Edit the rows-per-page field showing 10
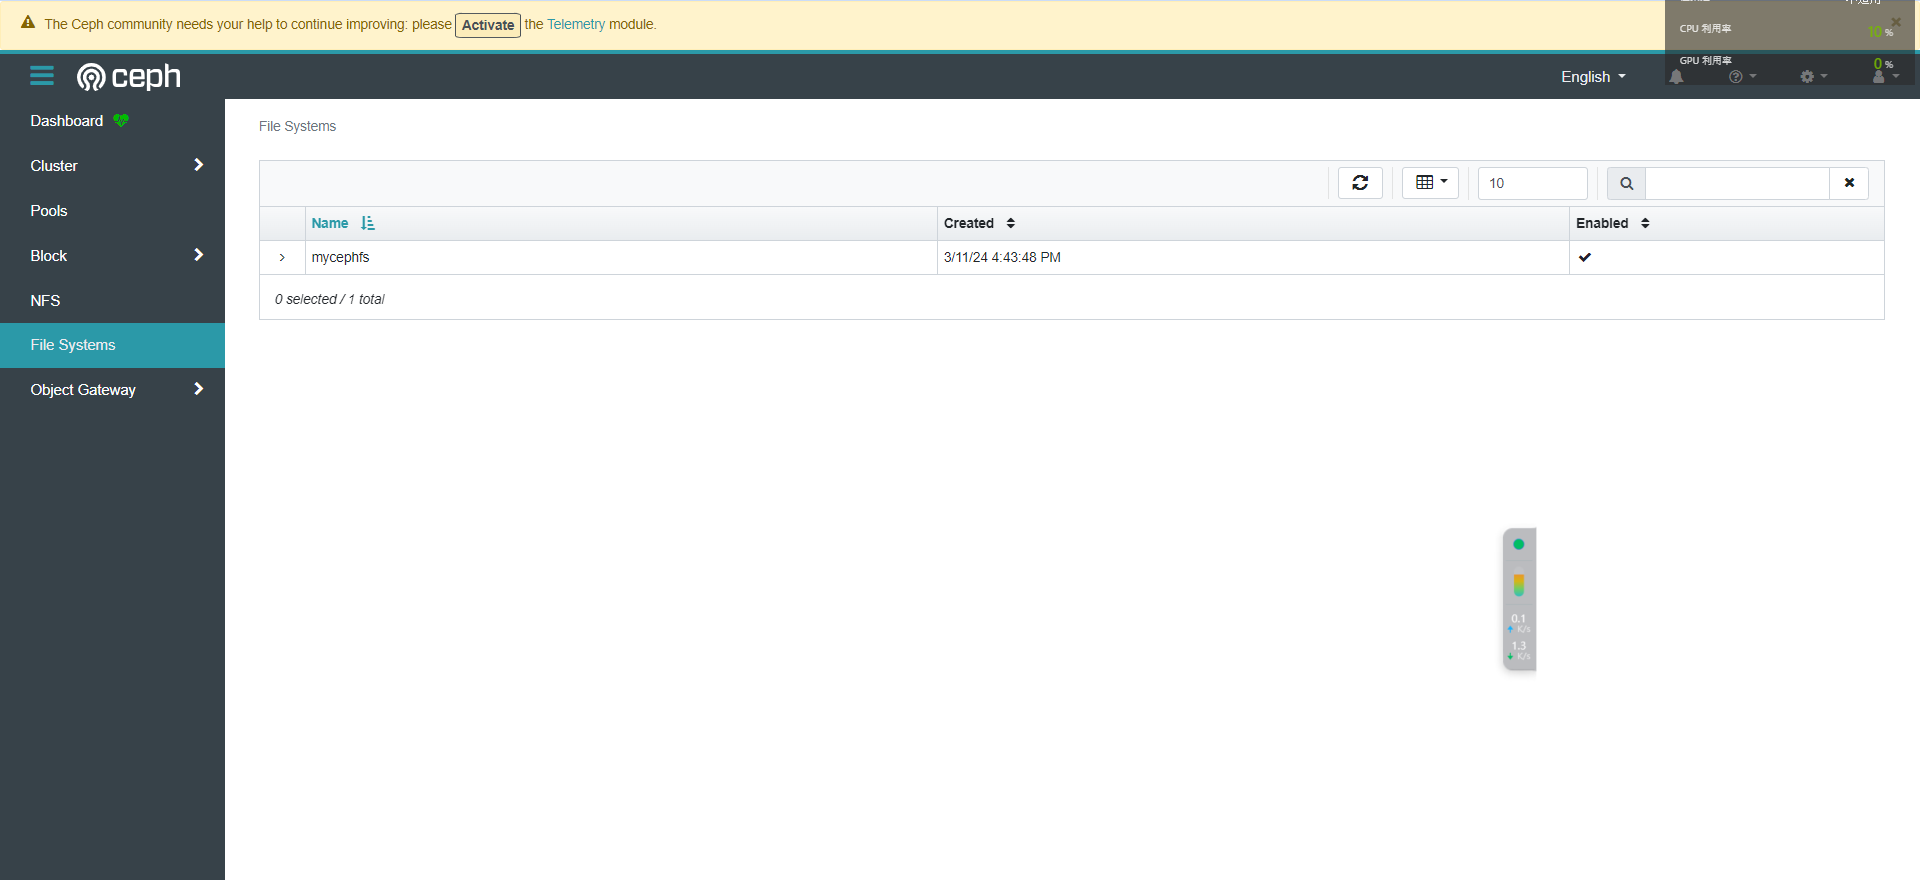Screen dimensions: 1920x880 click(x=1533, y=183)
